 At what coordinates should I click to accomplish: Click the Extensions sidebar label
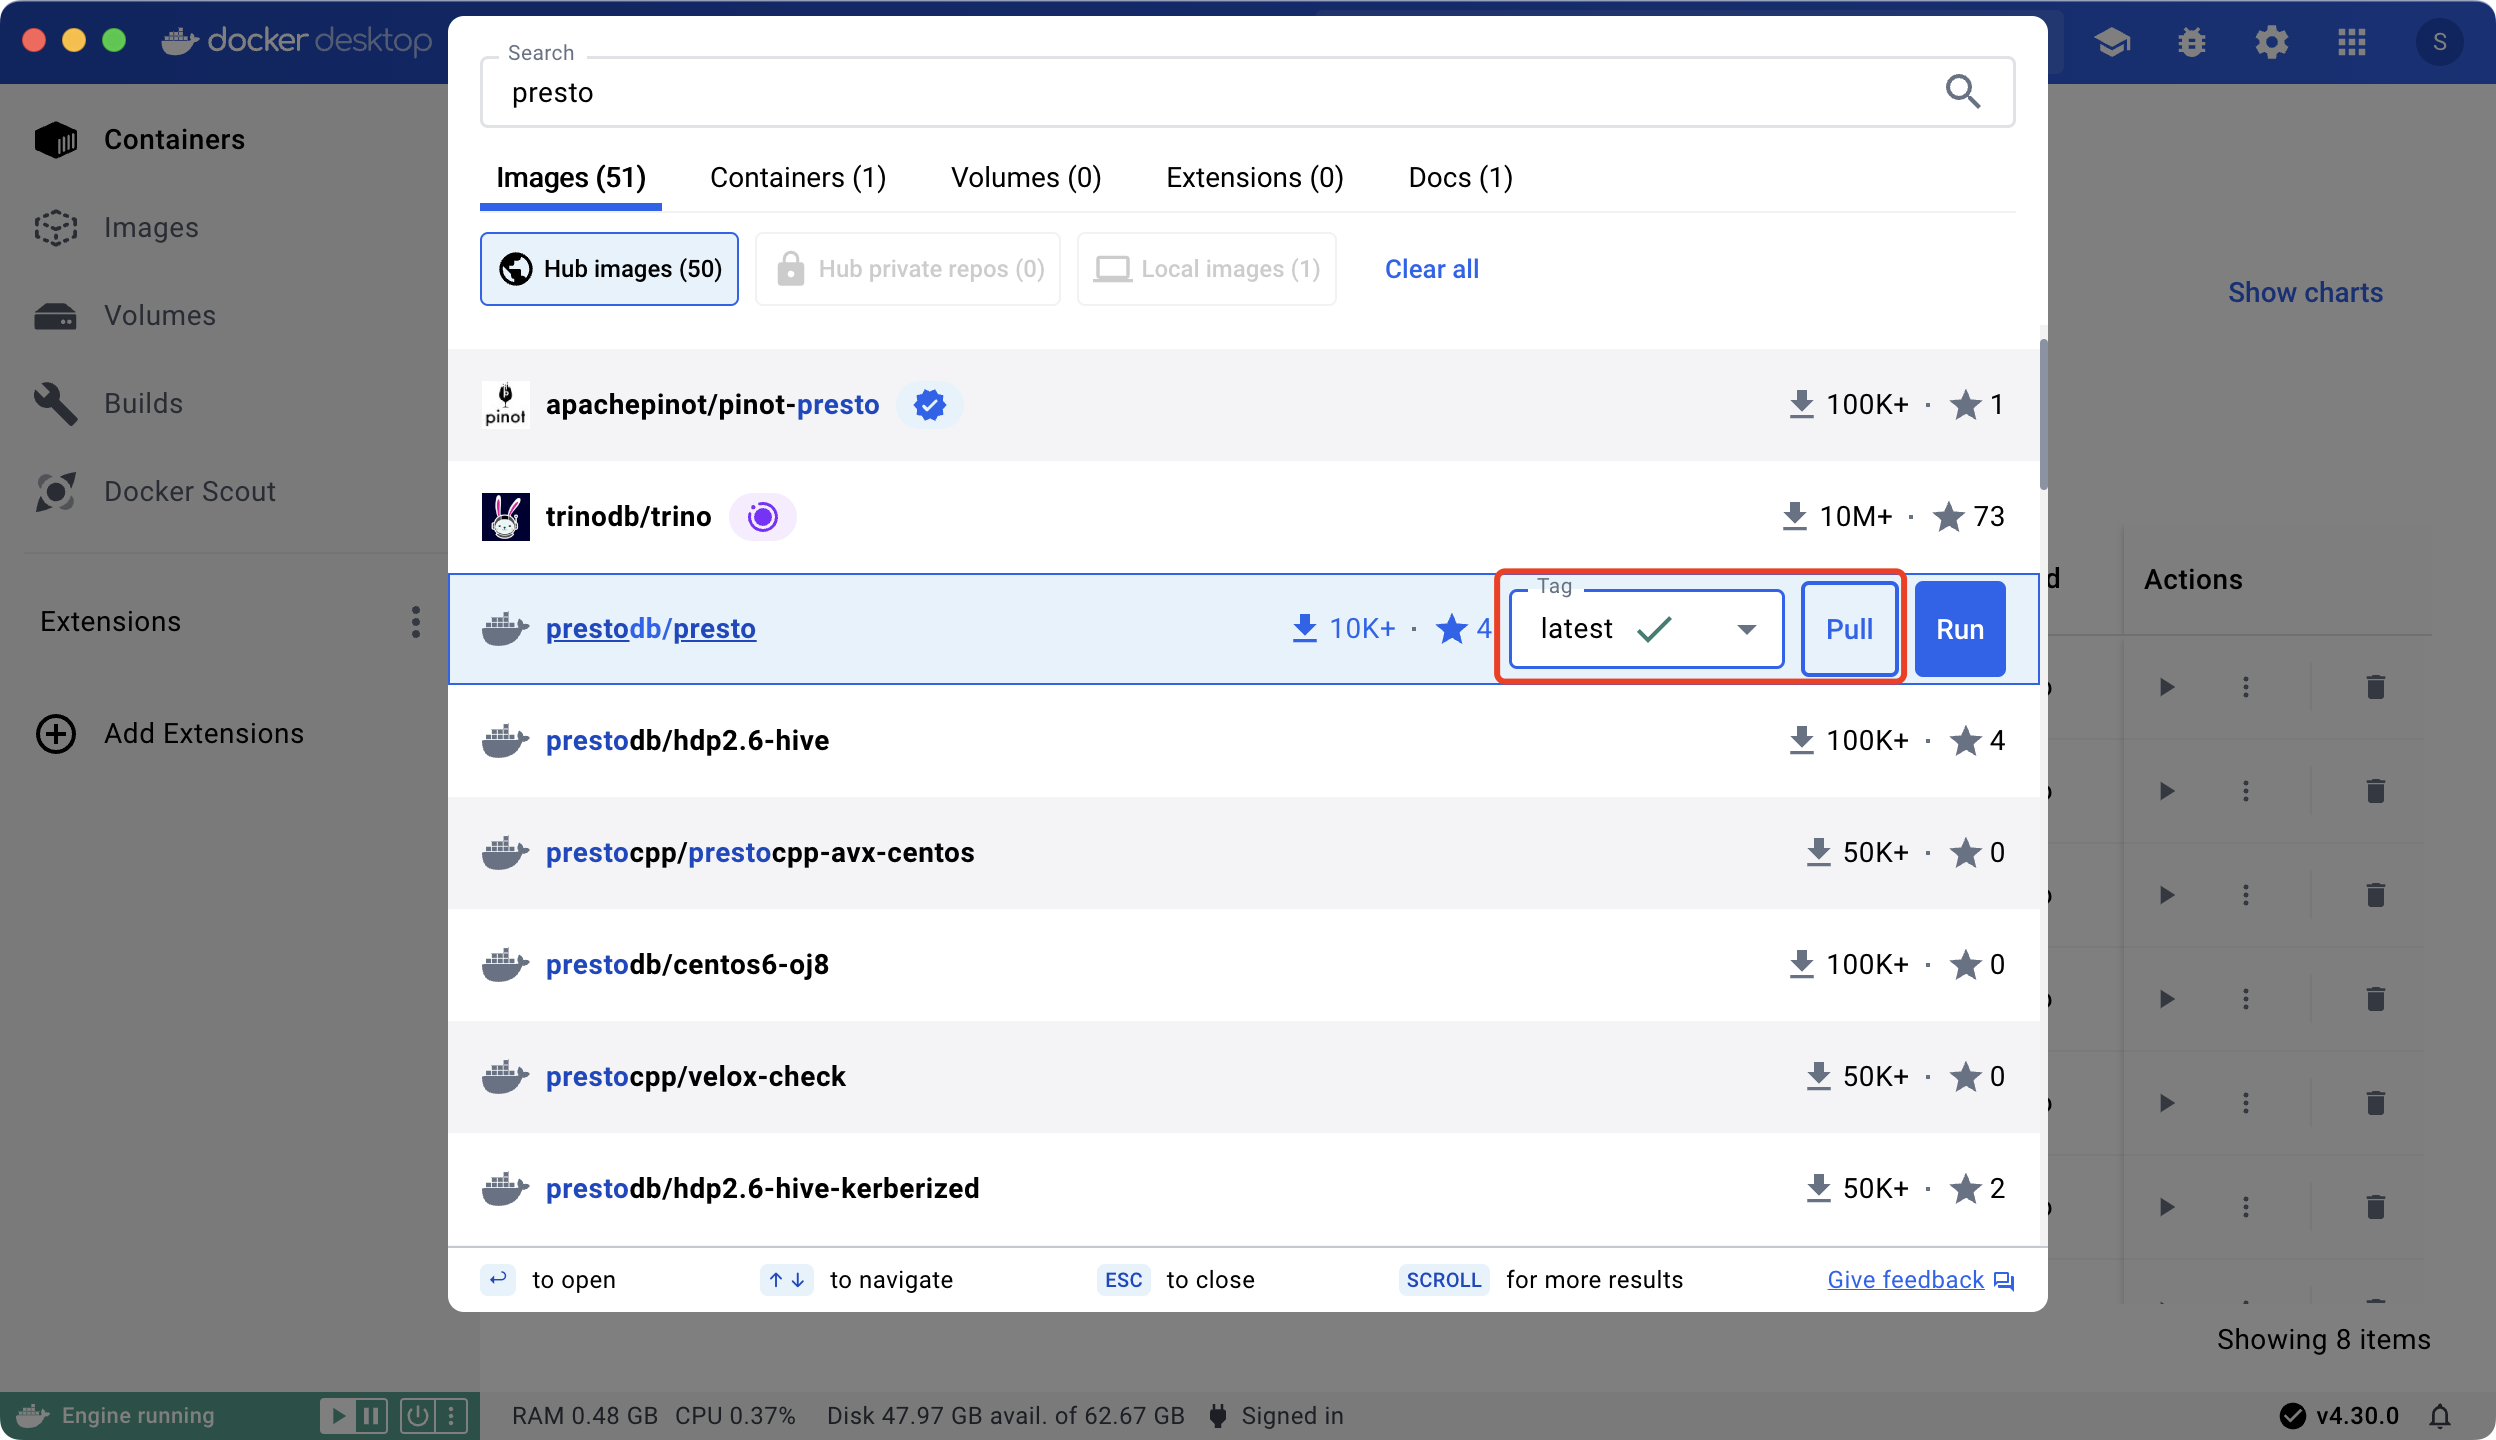pos(110,621)
